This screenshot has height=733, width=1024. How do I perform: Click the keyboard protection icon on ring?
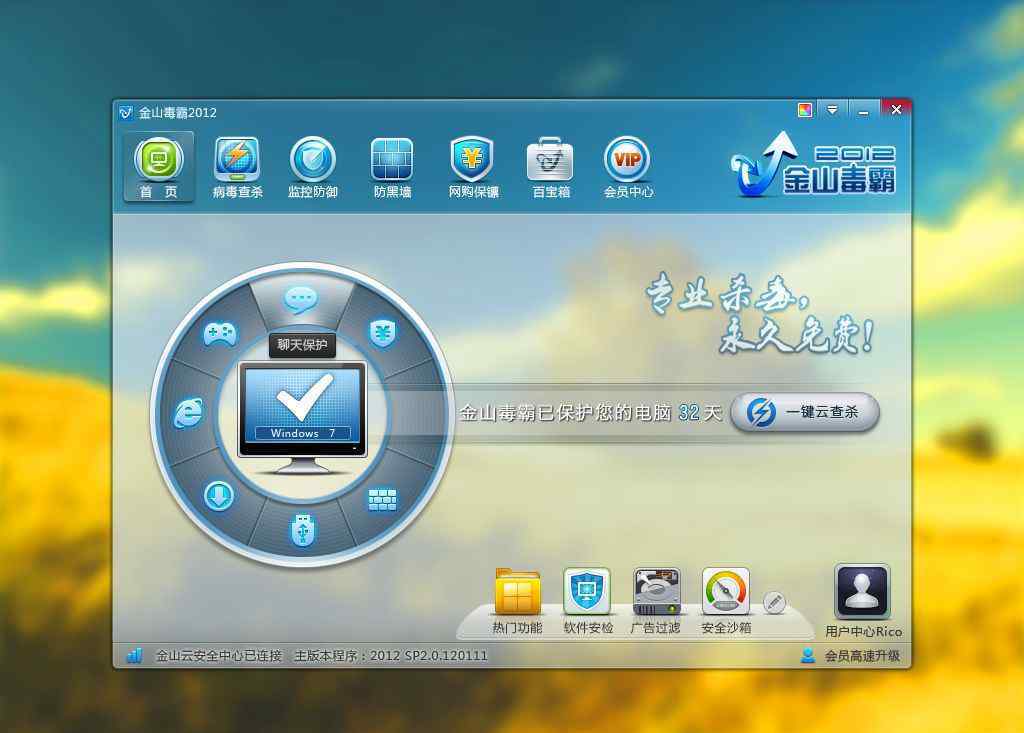pyautogui.click(x=383, y=500)
